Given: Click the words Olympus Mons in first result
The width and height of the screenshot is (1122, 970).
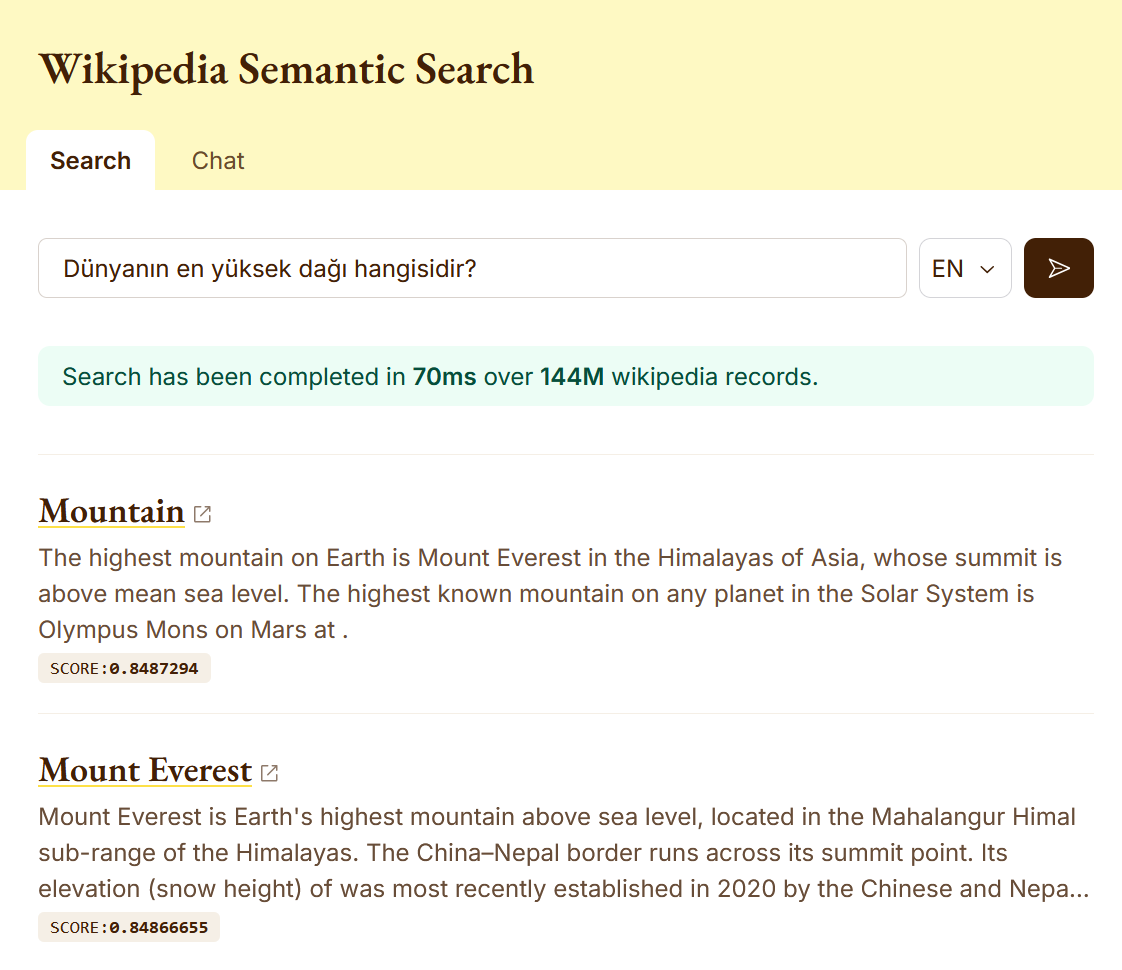Looking at the screenshot, I should pyautogui.click(x=110, y=631).
